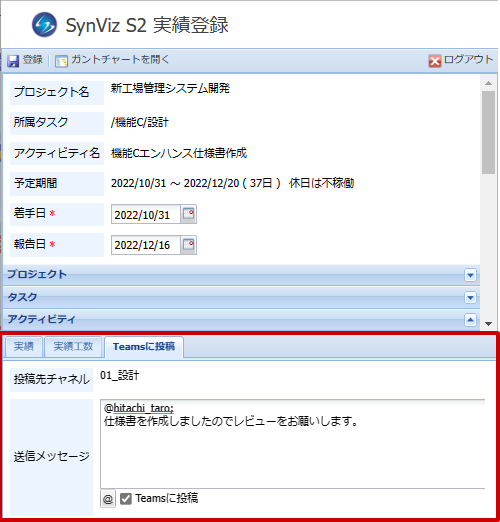
Task: Click inside the 送信メッセージ text area
Action: pyautogui.click(x=292, y=444)
